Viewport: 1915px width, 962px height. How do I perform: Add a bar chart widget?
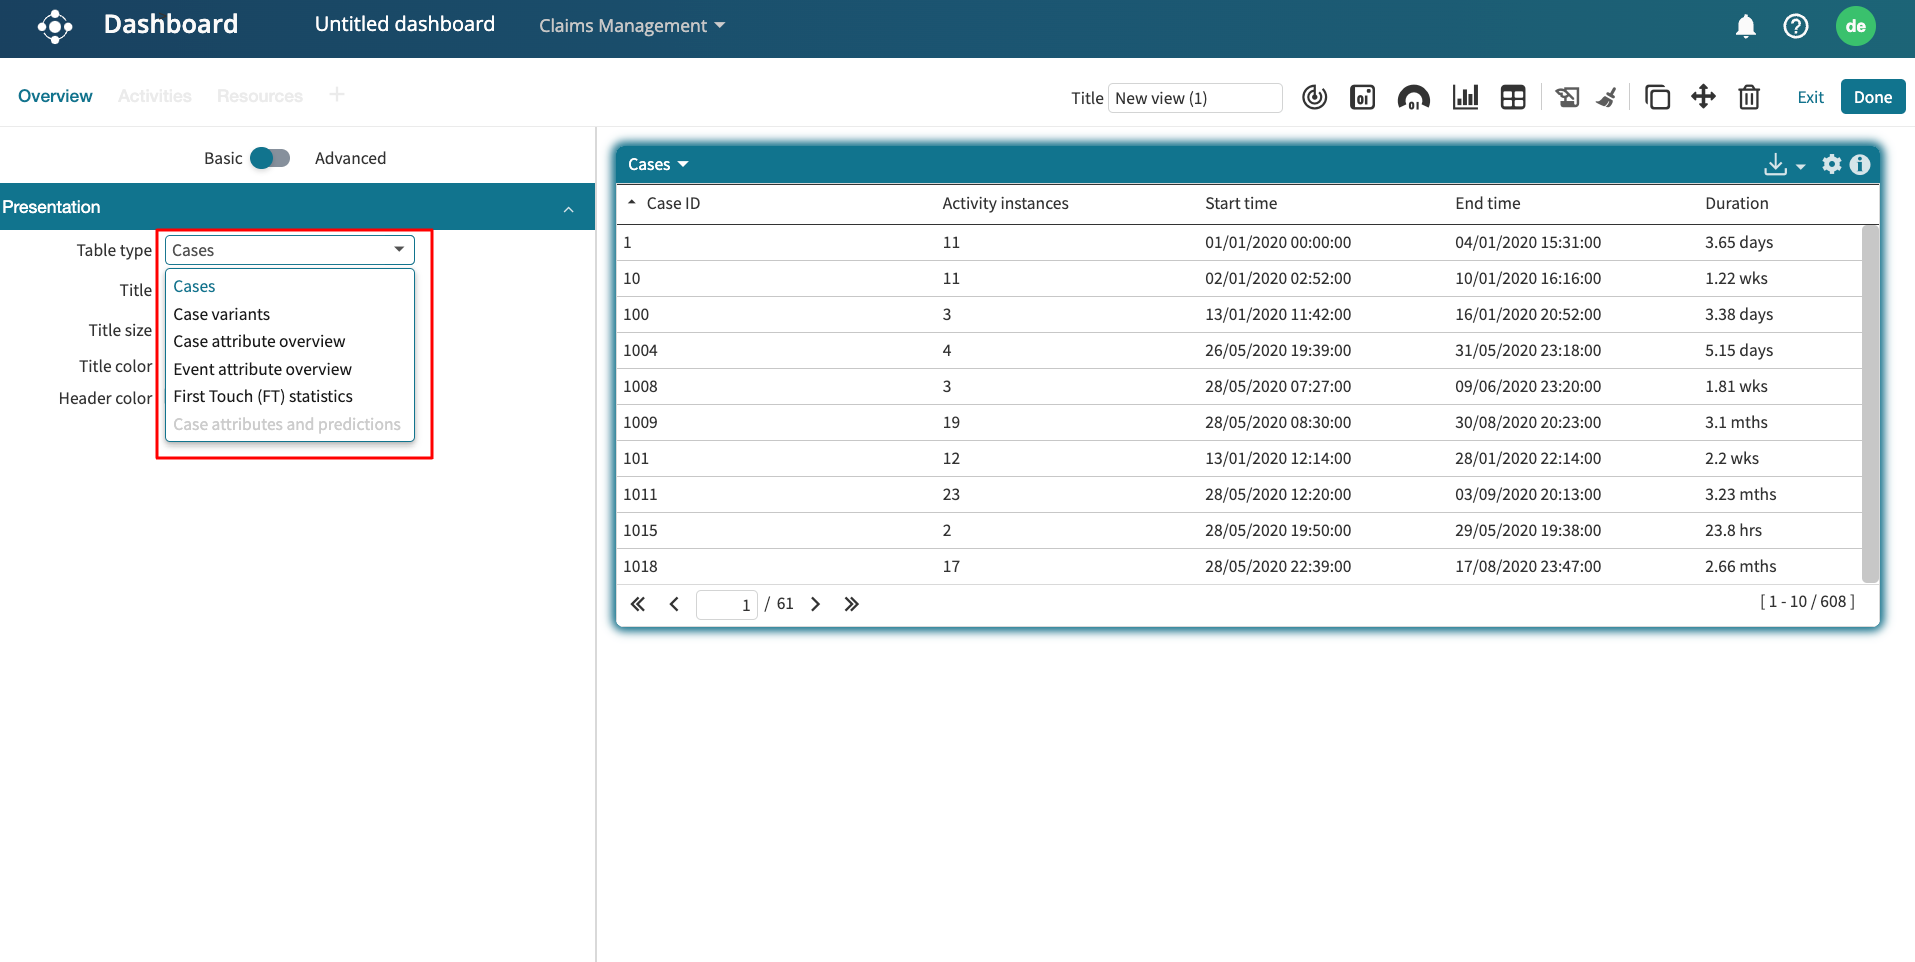[x=1465, y=97]
